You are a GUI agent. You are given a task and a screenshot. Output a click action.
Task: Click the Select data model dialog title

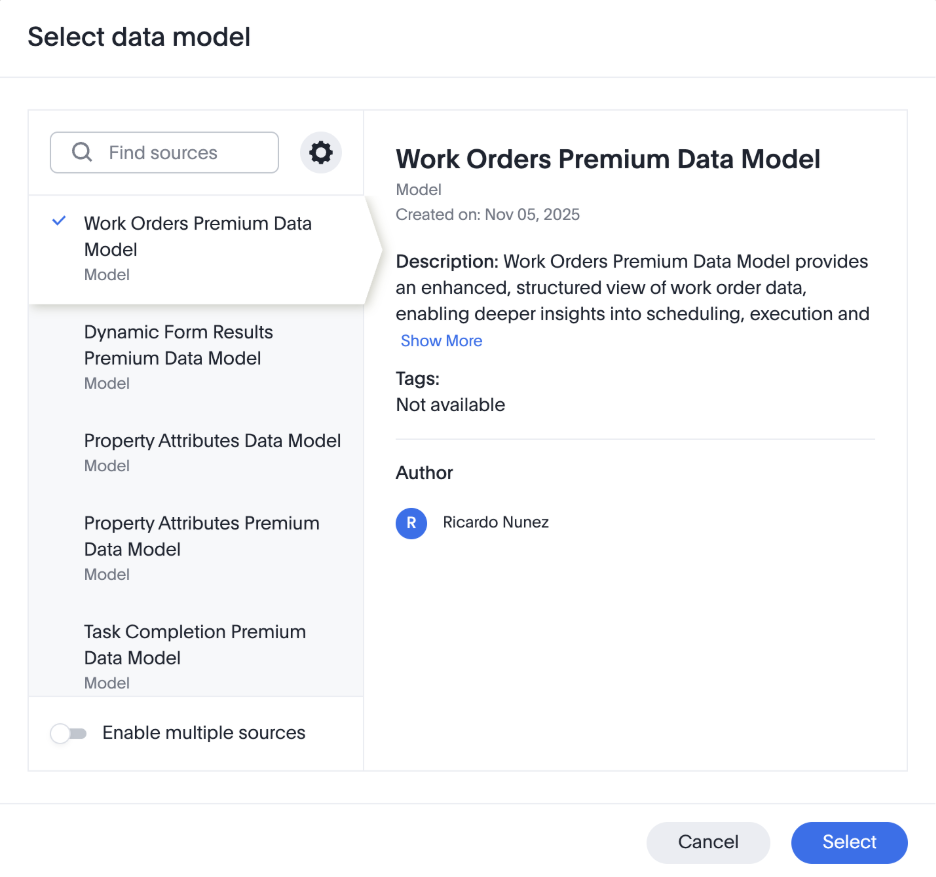[139, 38]
